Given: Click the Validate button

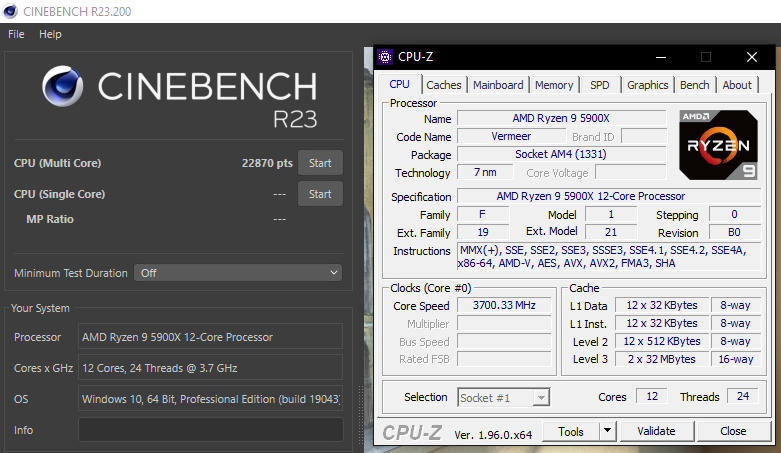Looking at the screenshot, I should [x=656, y=431].
